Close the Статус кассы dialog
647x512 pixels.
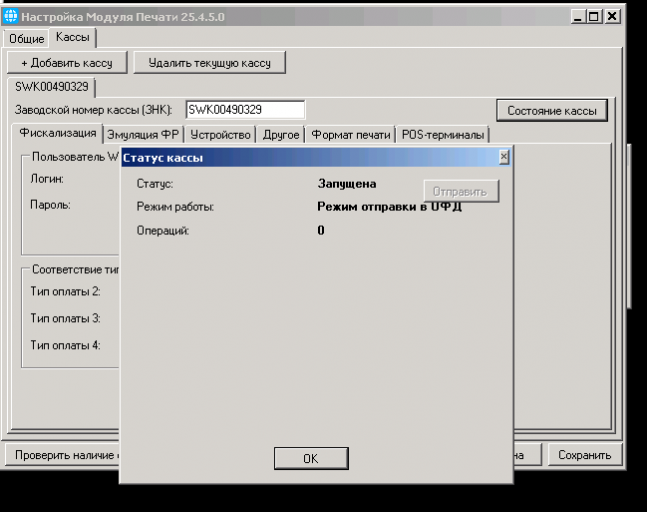tap(504, 157)
